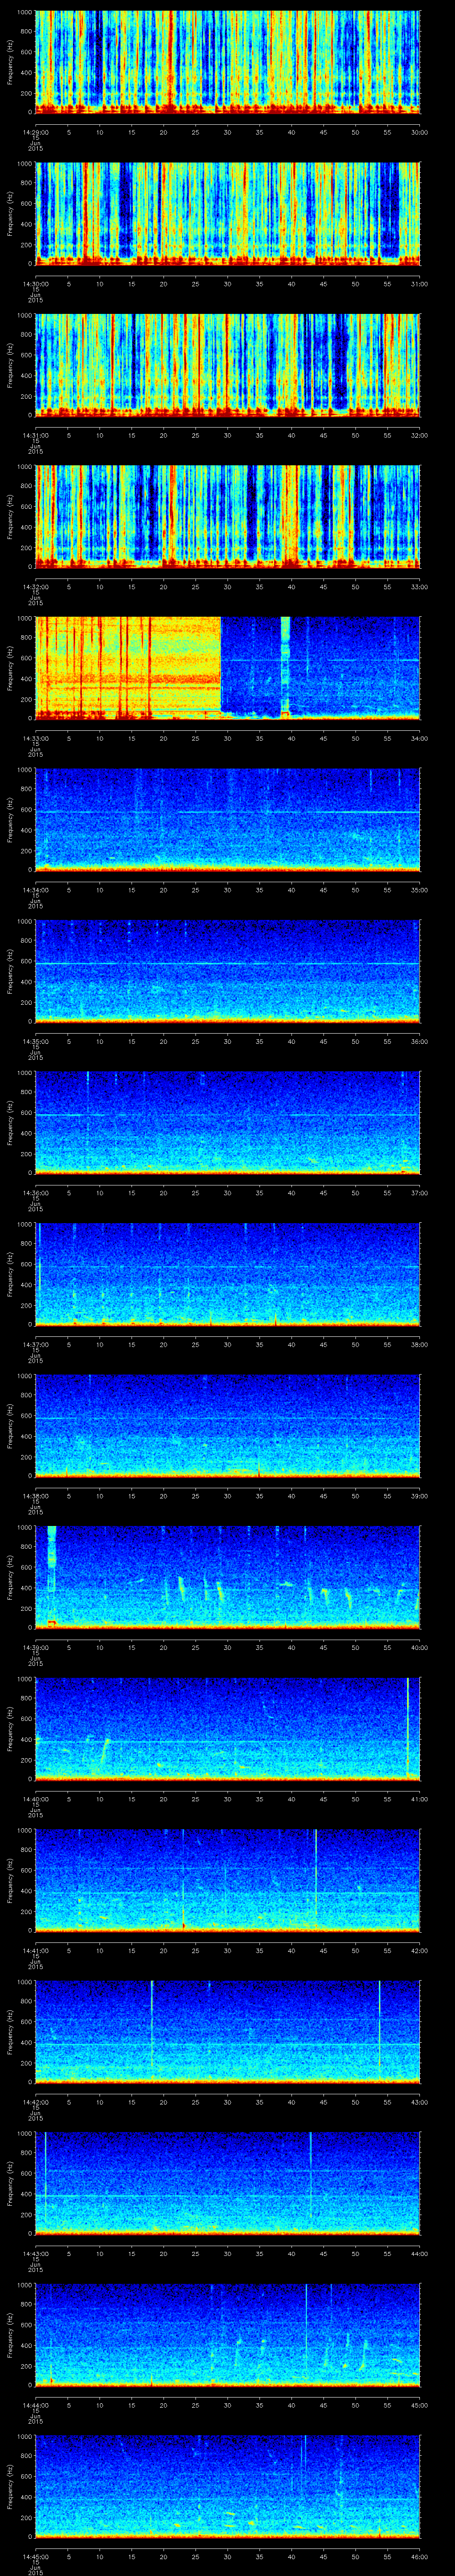Click the 14:33:00 start time label
The image size is (455, 2576).
pos(35,738)
